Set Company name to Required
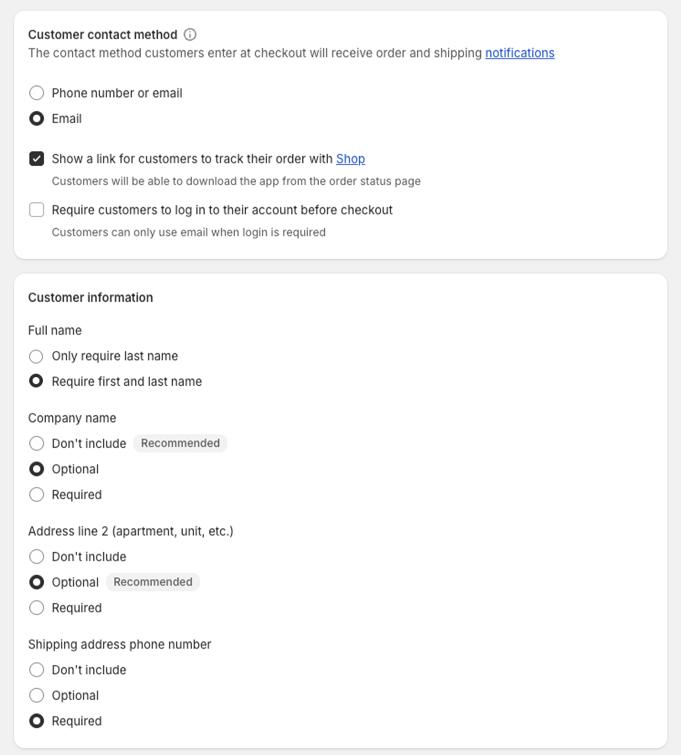This screenshot has width=681, height=755. [x=37, y=495]
